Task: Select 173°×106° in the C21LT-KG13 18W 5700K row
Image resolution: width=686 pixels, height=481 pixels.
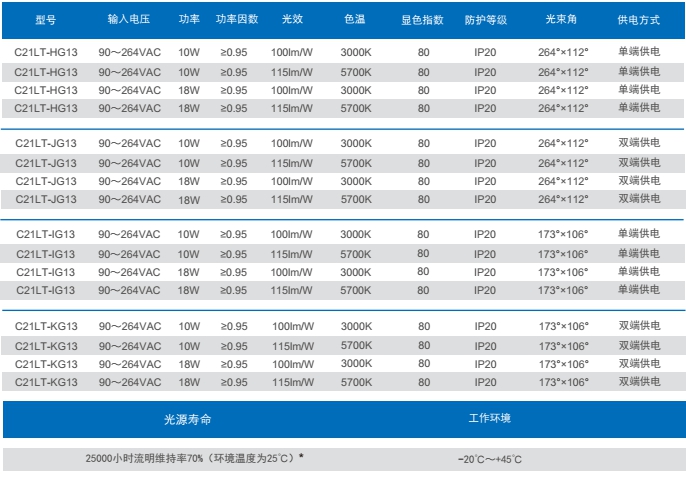Action: pyautogui.click(x=564, y=383)
